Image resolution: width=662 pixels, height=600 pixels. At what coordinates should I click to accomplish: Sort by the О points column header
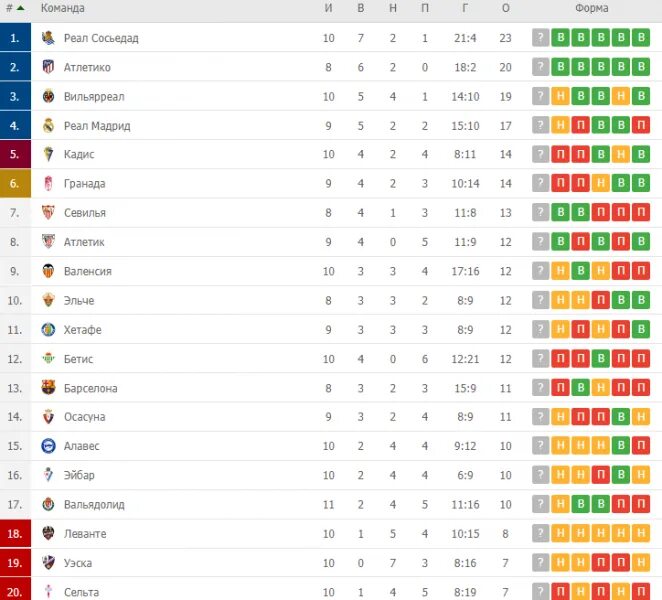(505, 8)
